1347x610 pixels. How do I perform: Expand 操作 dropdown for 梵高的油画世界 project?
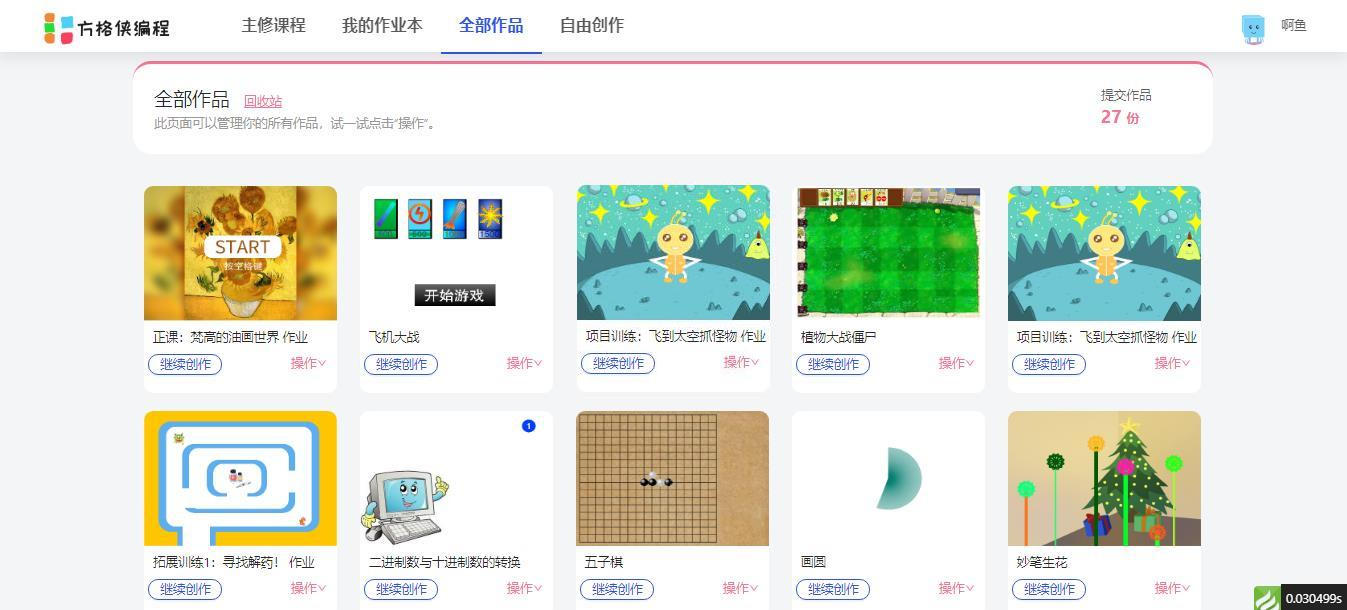click(309, 363)
